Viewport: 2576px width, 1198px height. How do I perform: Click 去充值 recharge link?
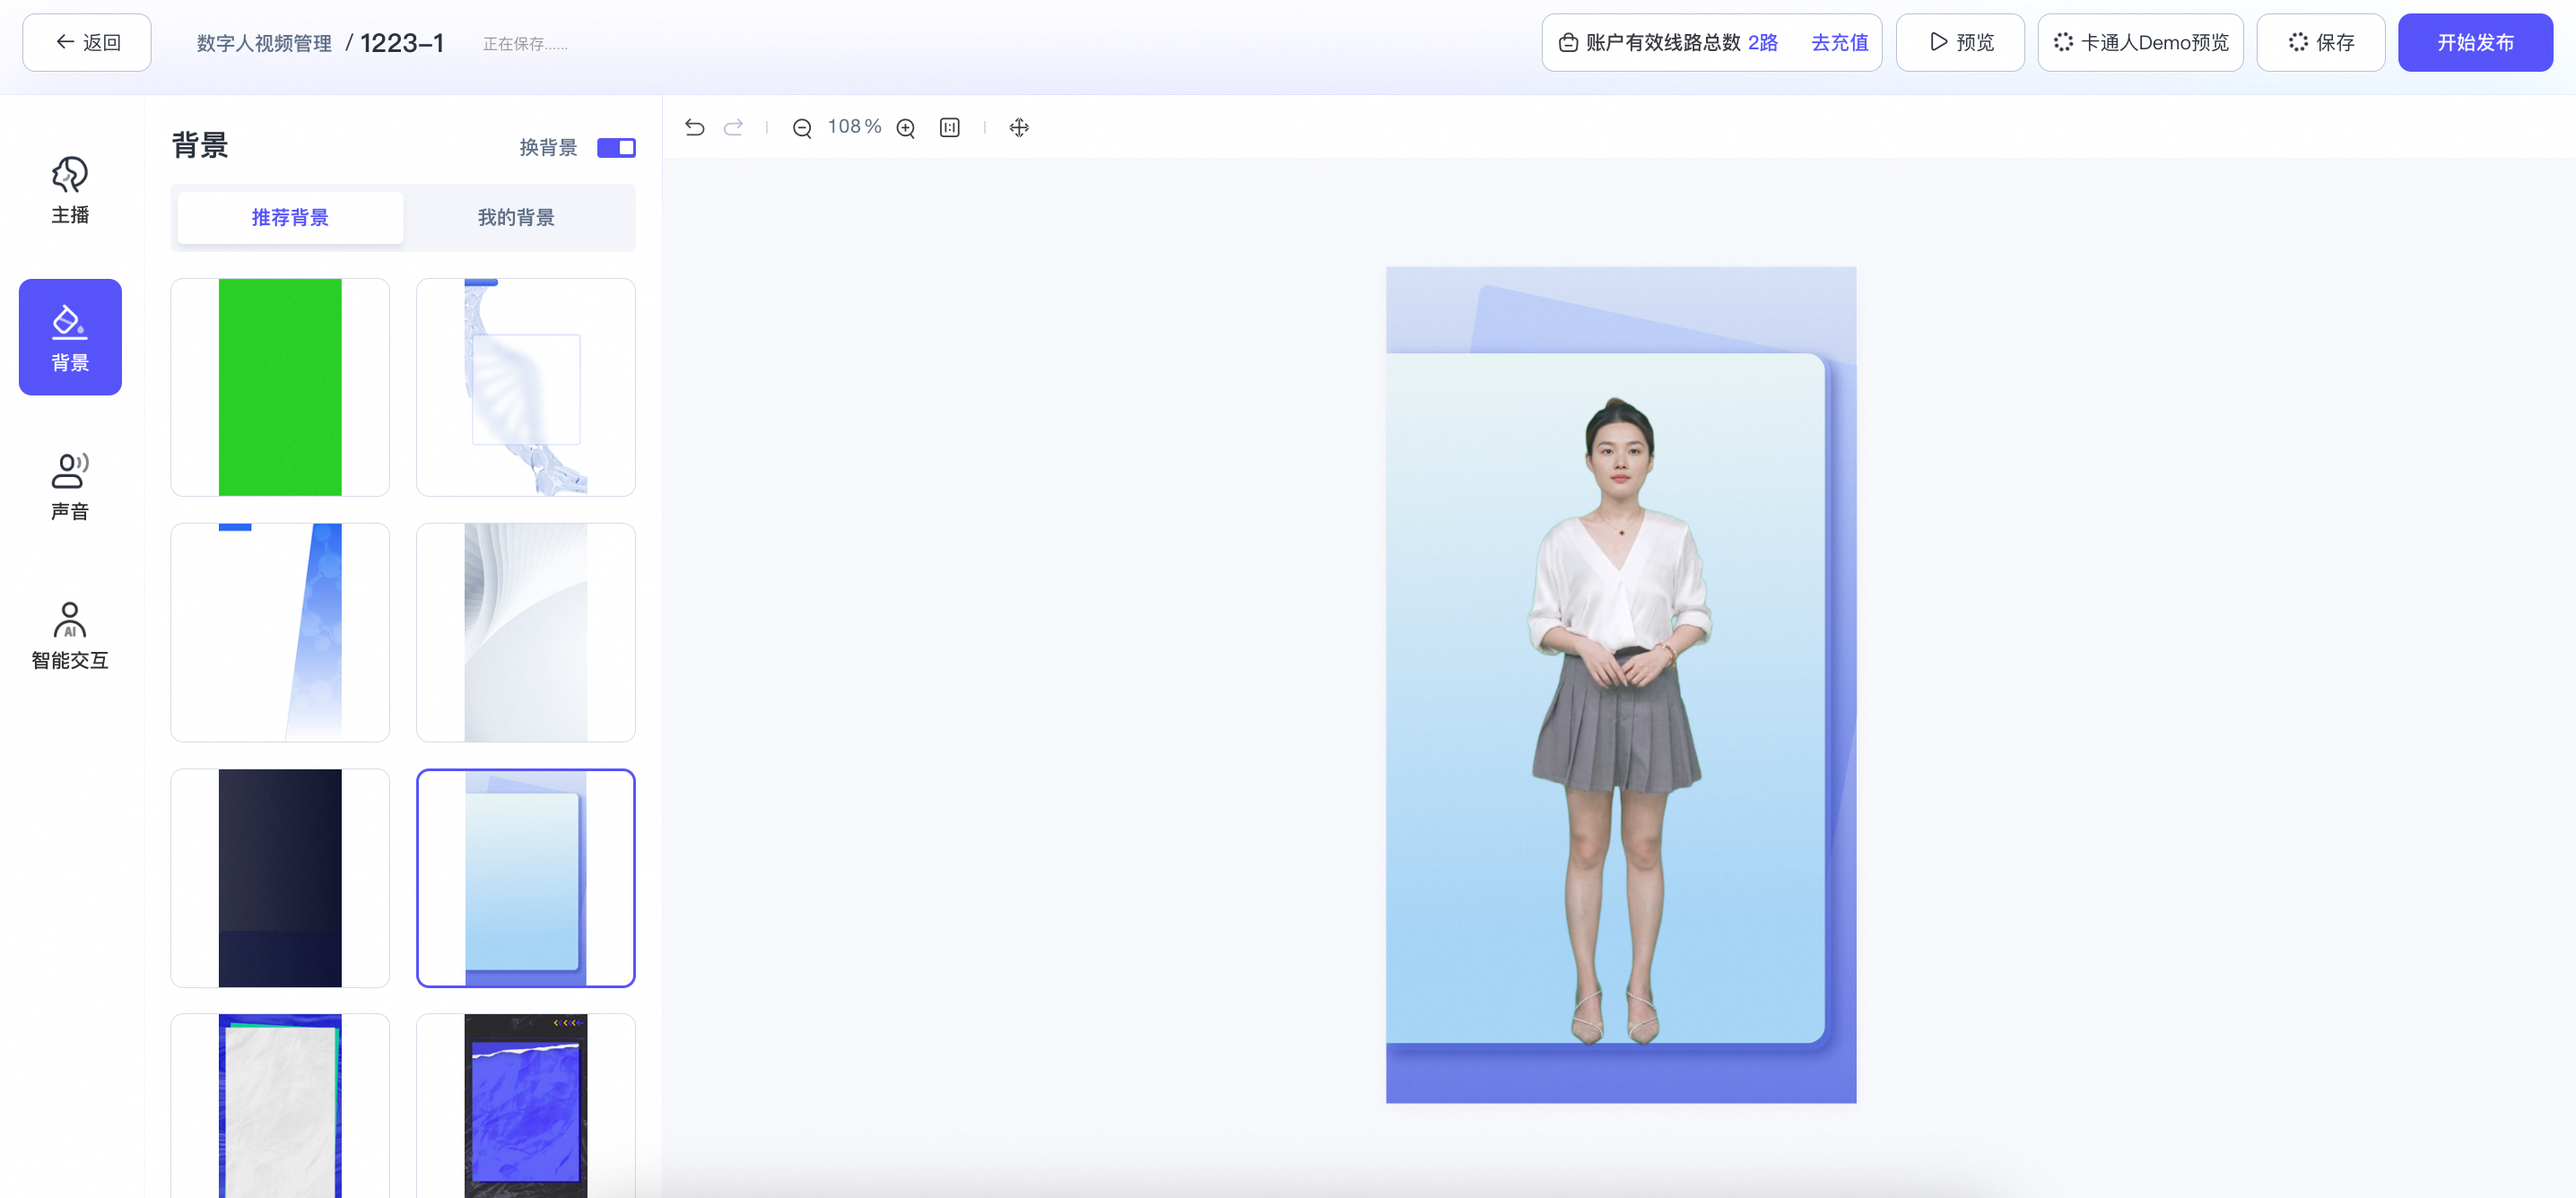pyautogui.click(x=1839, y=42)
